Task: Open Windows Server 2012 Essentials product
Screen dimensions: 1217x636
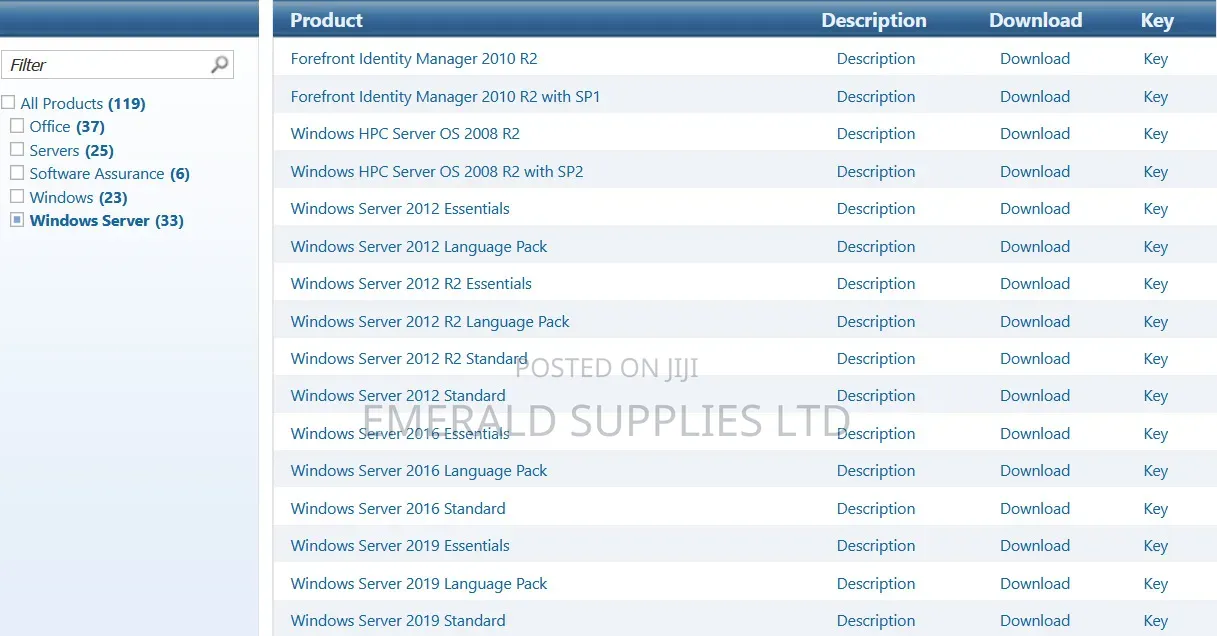Action: 400,209
